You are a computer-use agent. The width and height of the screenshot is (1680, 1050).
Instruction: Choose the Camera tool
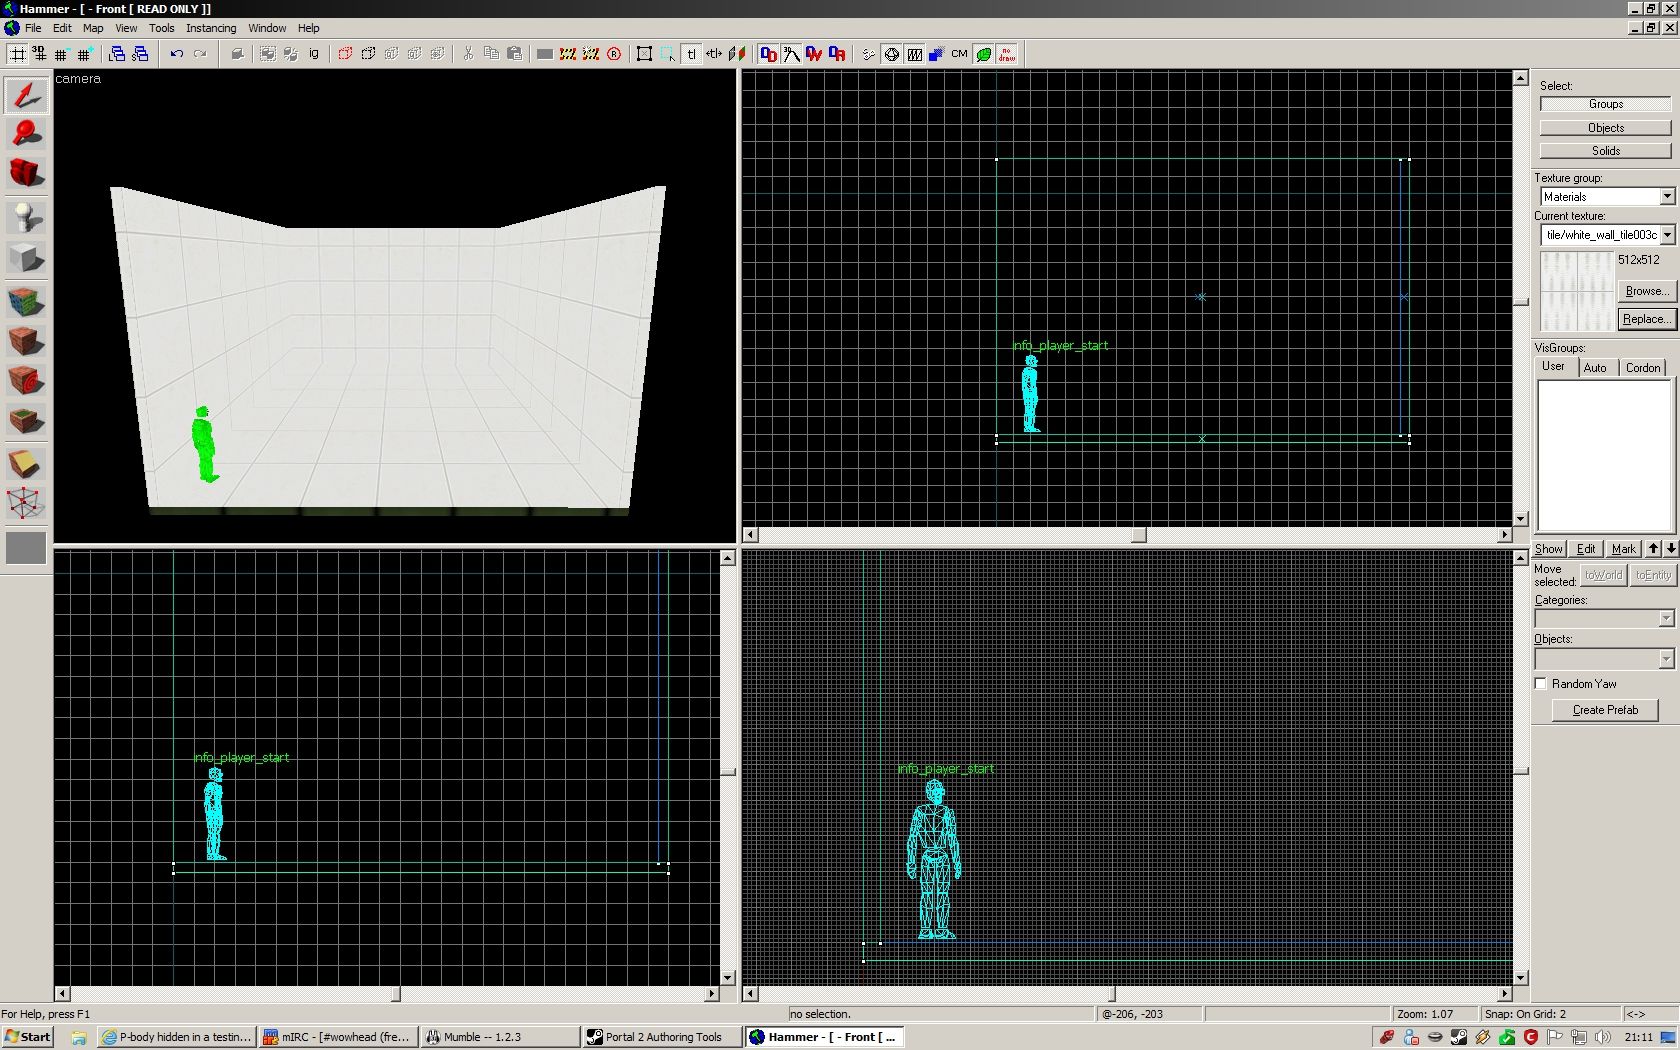26,173
